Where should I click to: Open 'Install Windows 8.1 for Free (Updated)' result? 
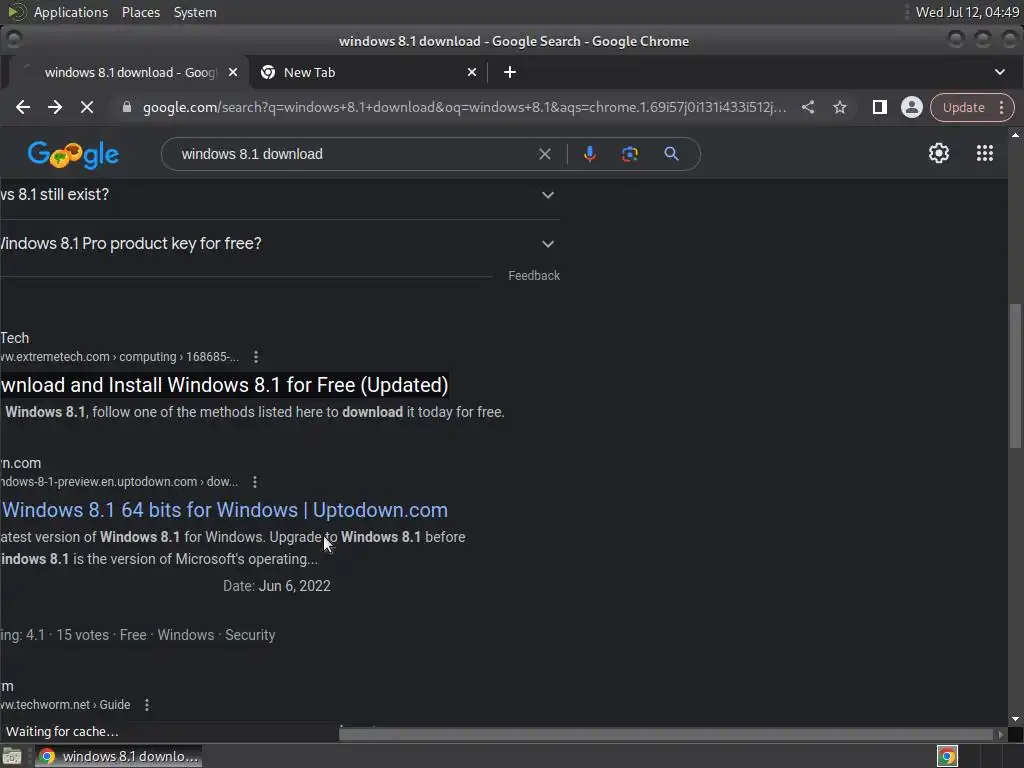[x=224, y=385]
